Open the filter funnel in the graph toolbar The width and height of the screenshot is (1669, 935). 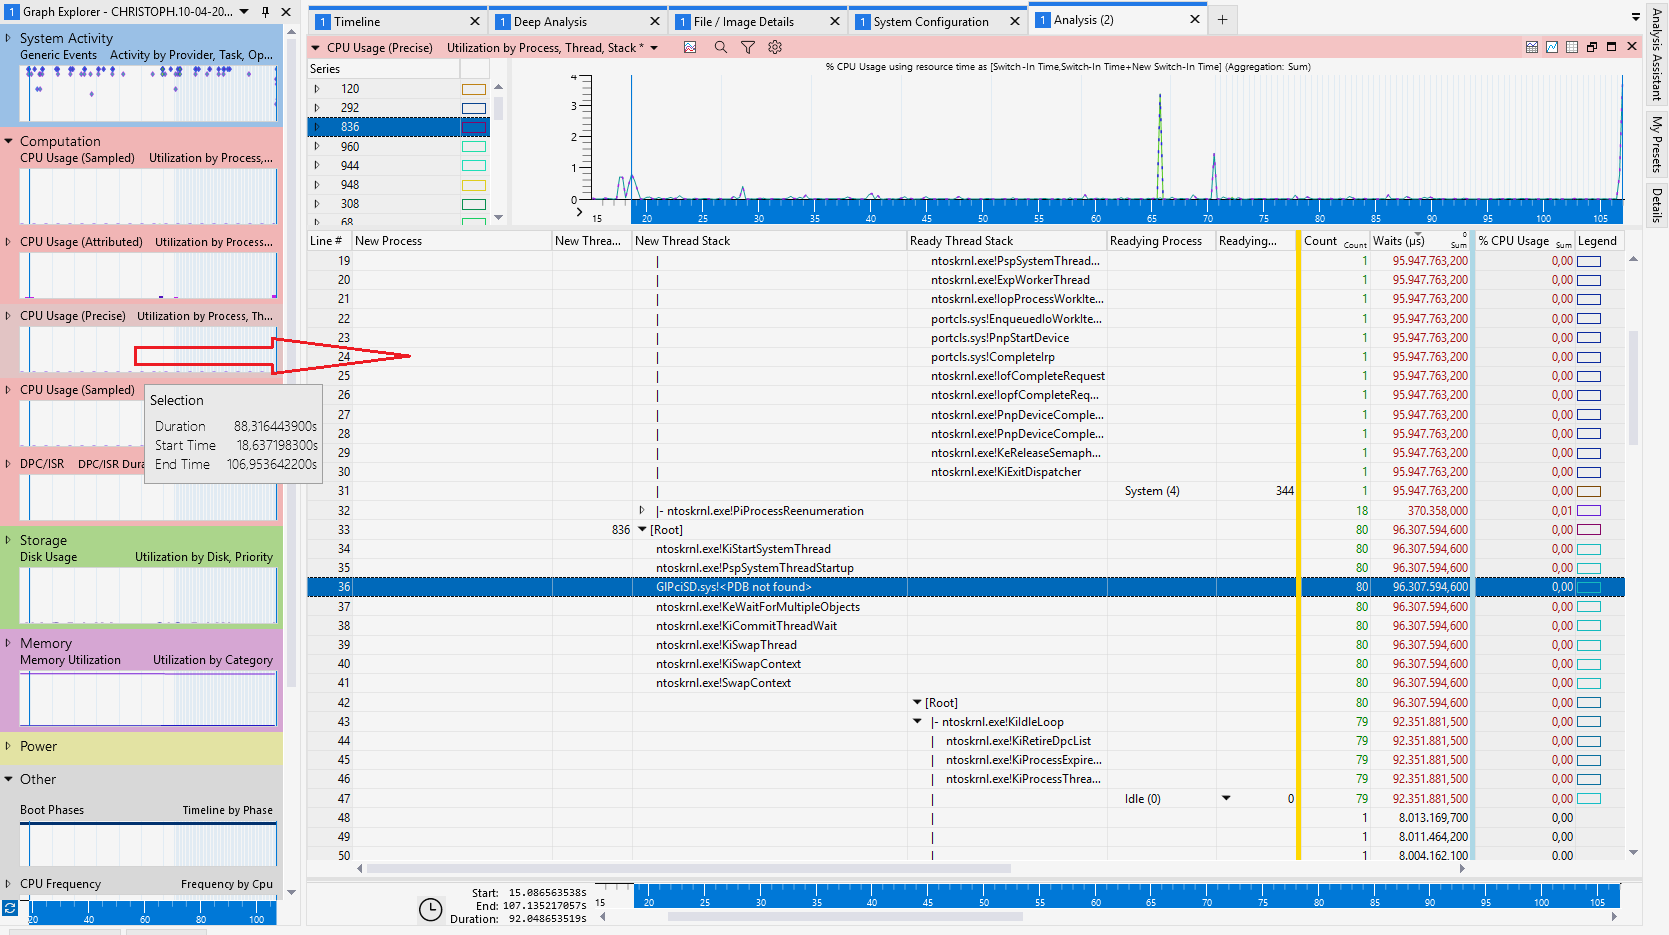(x=748, y=47)
